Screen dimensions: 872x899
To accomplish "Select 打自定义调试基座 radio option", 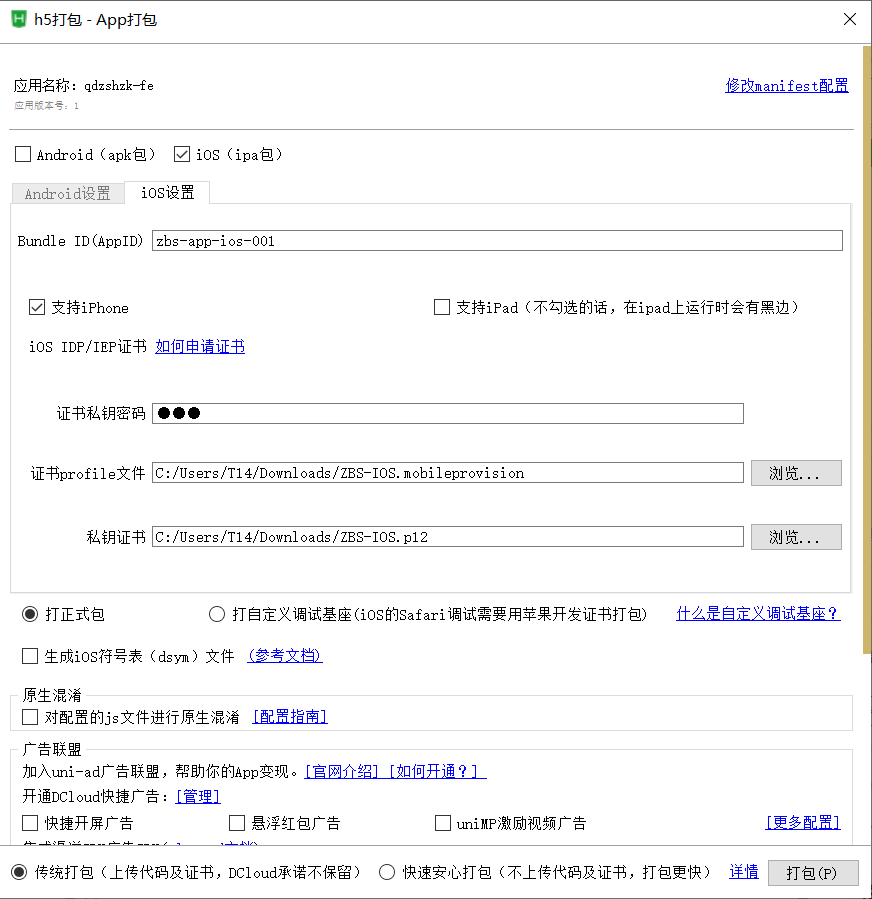I will point(217,613).
